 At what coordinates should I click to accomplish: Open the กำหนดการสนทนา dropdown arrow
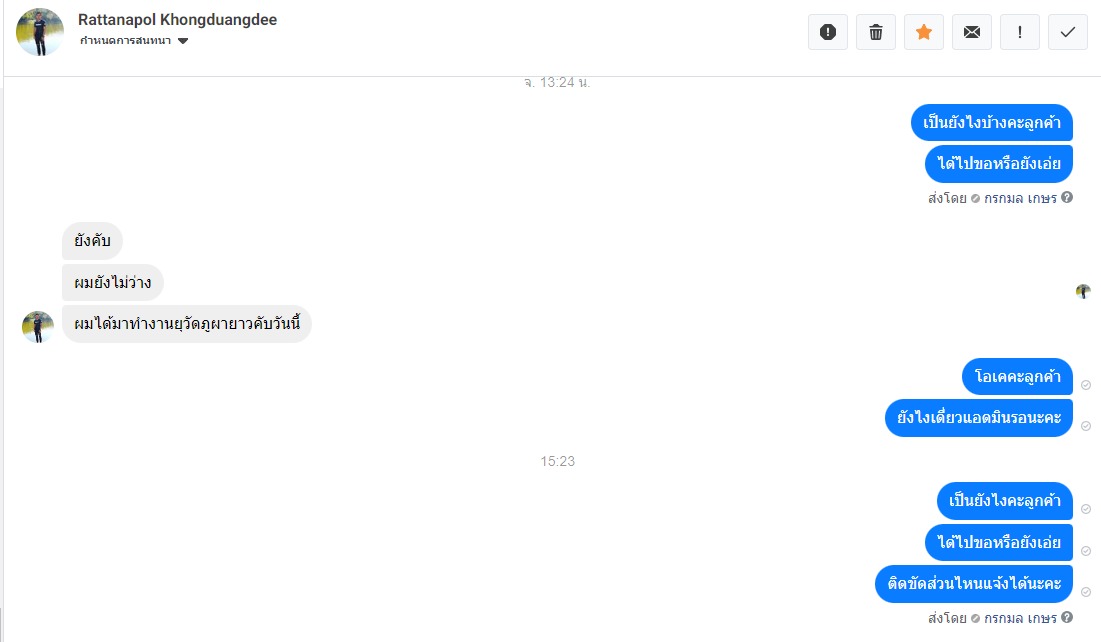[x=183, y=41]
